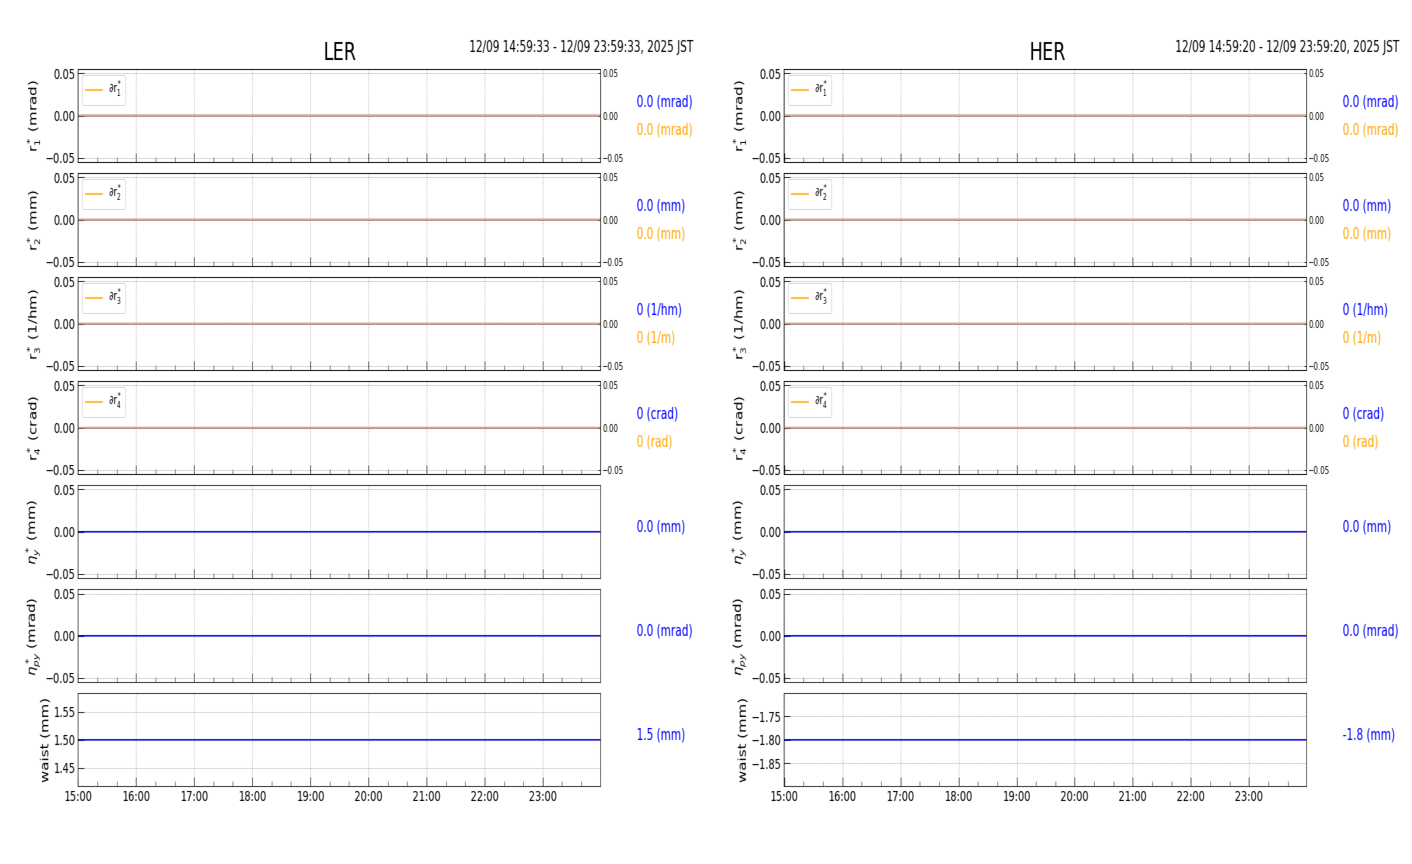Click the blue 0 (1/hm) value in HER
Viewport: 1412px width, 864px height.
[1364, 310]
